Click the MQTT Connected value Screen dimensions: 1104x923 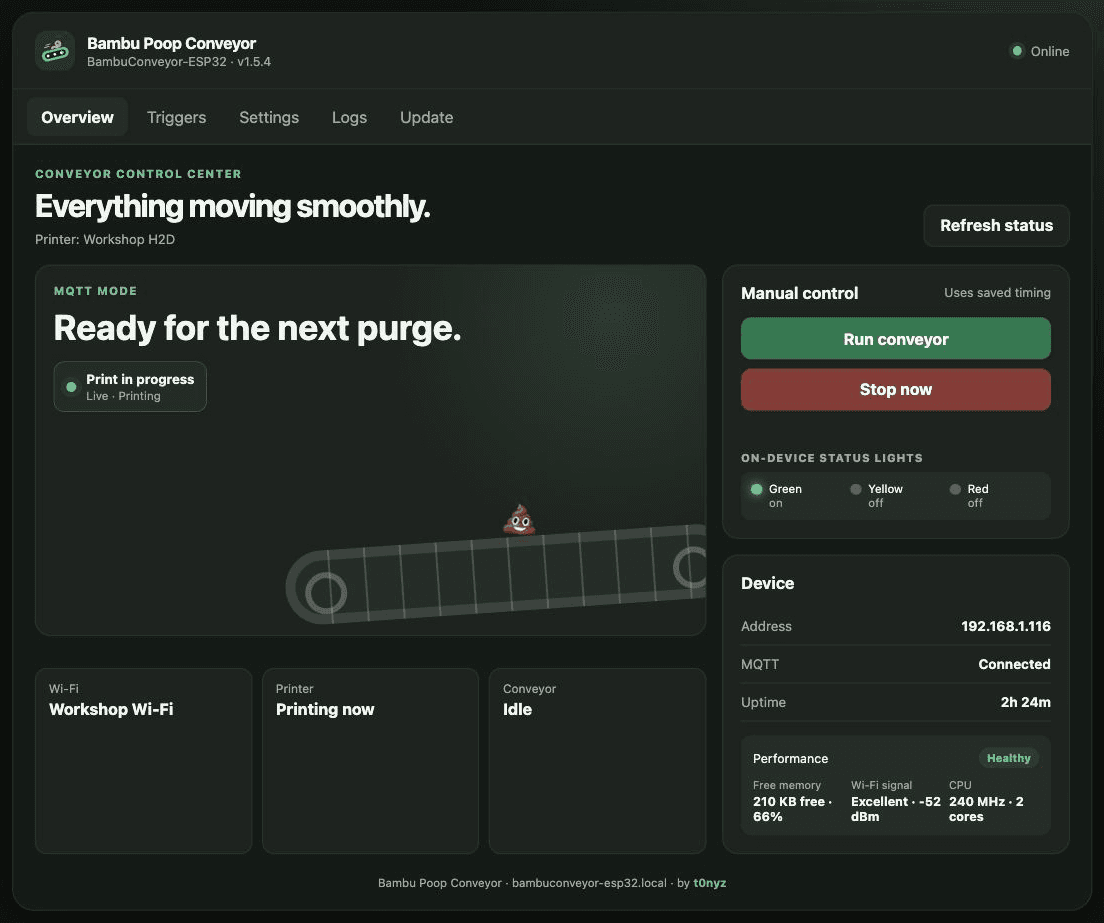pyautogui.click(x=1014, y=664)
